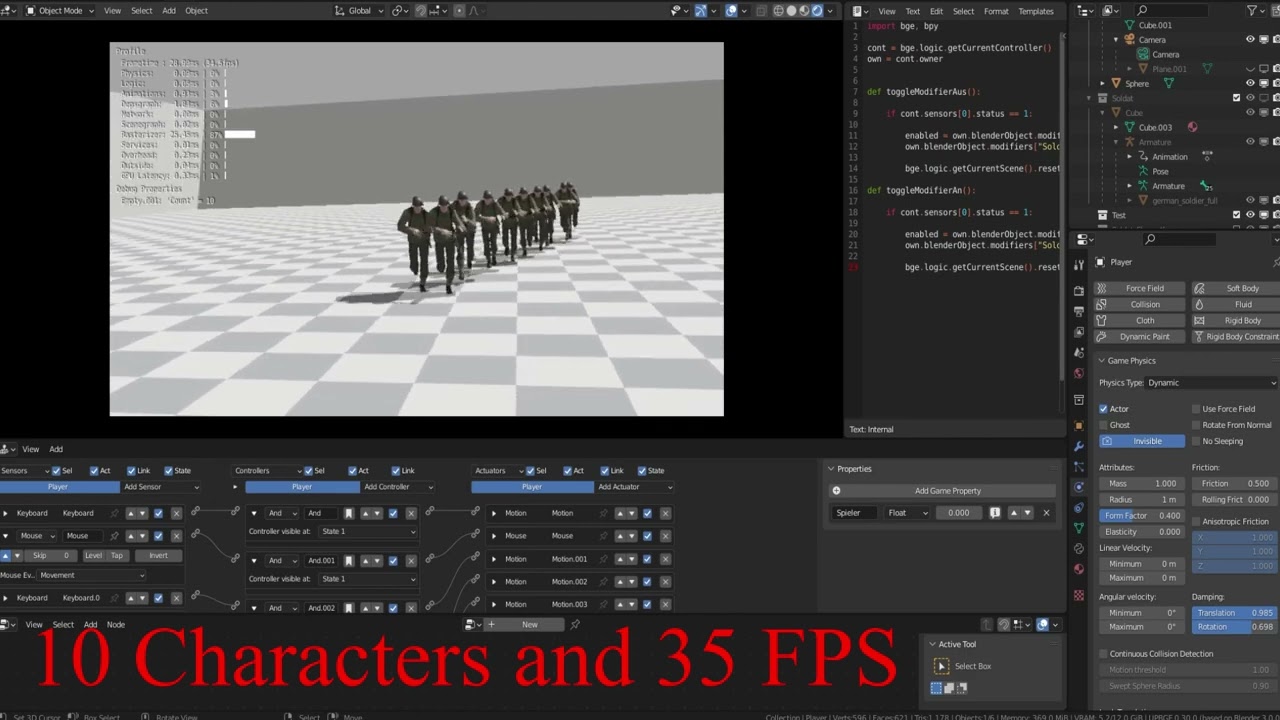Open Tool properties tab icon
This screenshot has width=1280, height=720.
(1079, 264)
